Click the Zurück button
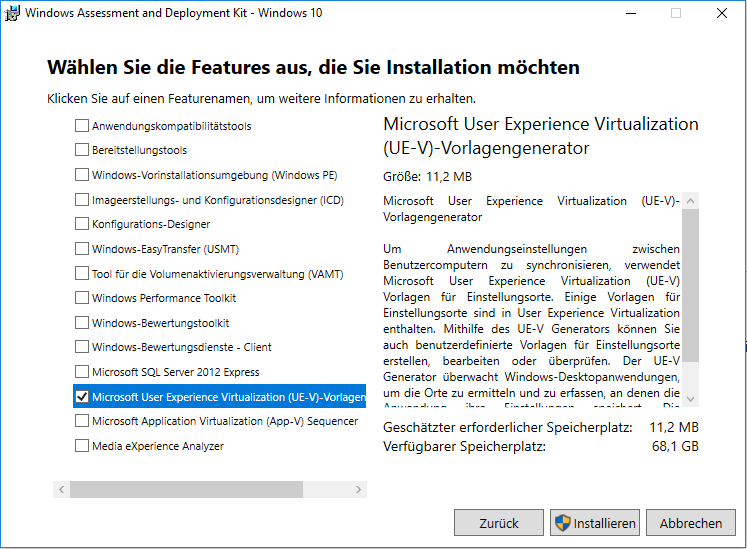Image resolution: width=747 pixels, height=549 pixels. [x=499, y=523]
